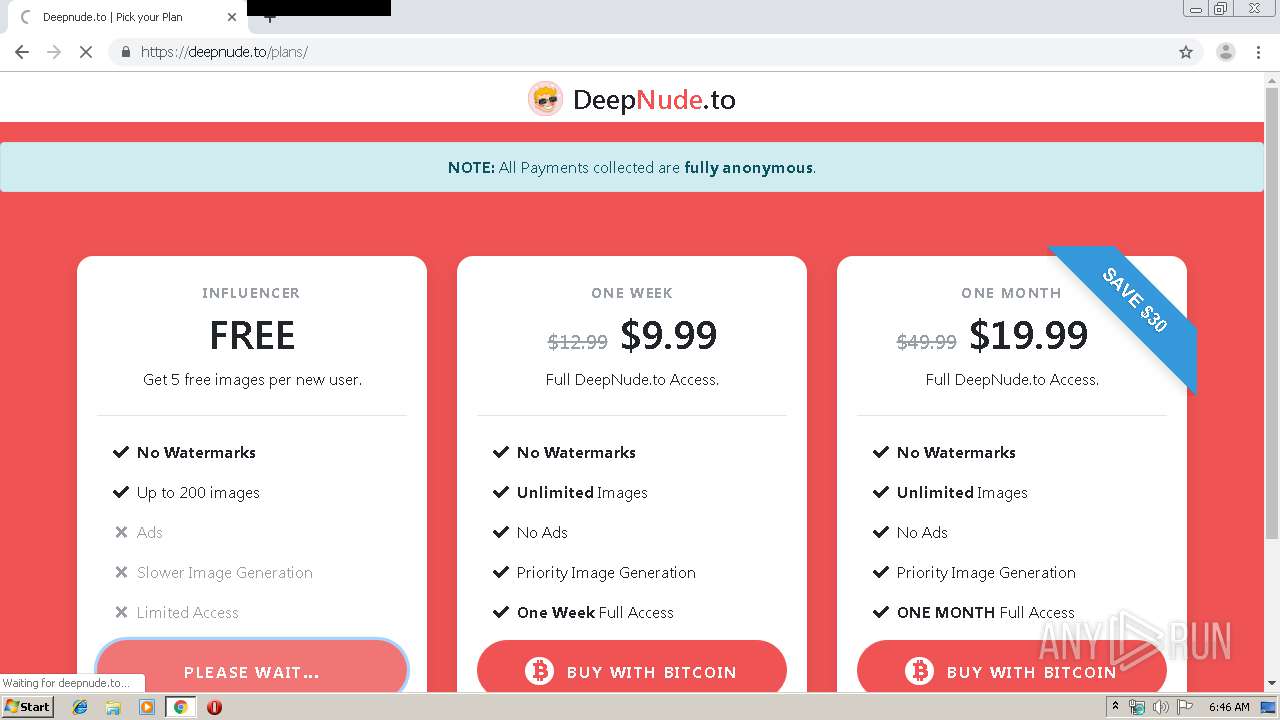Open the Windows Start button

tap(28, 706)
